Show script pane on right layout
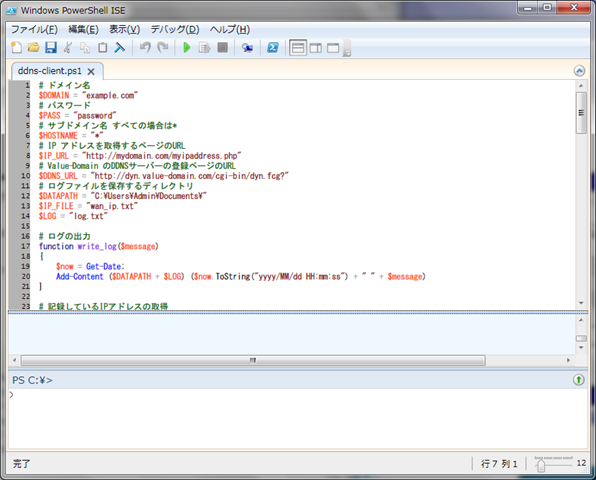 pyautogui.click(x=315, y=48)
